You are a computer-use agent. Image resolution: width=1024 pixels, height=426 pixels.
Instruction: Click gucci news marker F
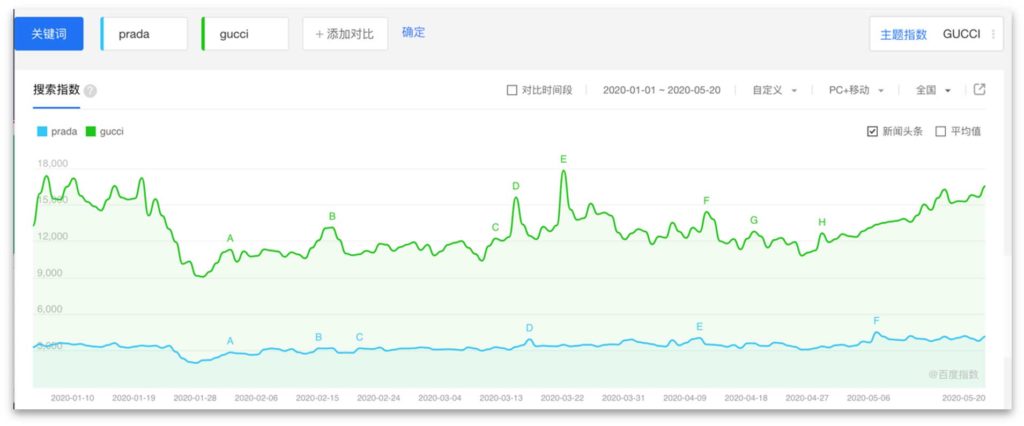[x=706, y=201]
